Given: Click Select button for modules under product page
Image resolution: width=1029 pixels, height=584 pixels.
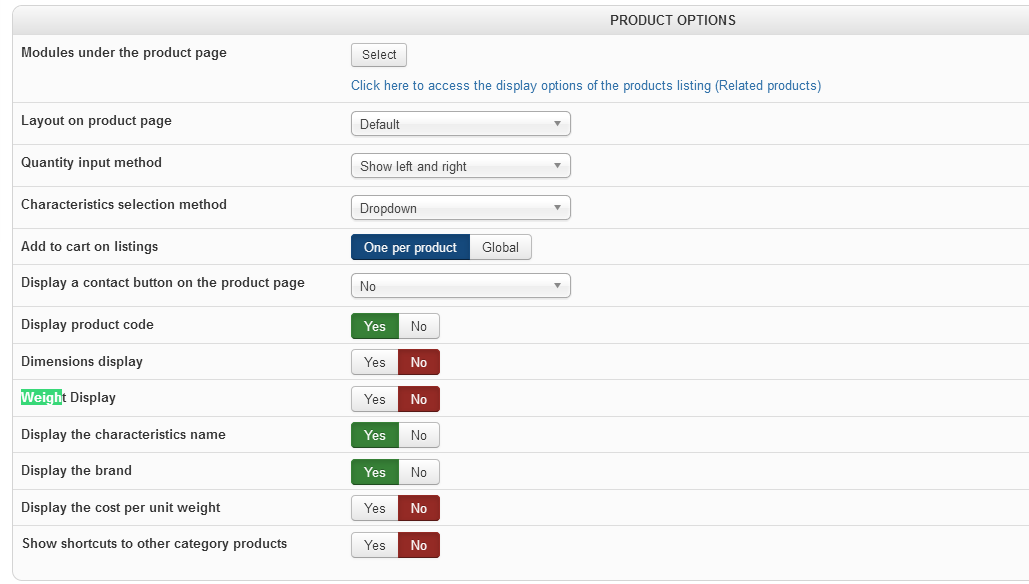Looking at the screenshot, I should [x=379, y=55].
